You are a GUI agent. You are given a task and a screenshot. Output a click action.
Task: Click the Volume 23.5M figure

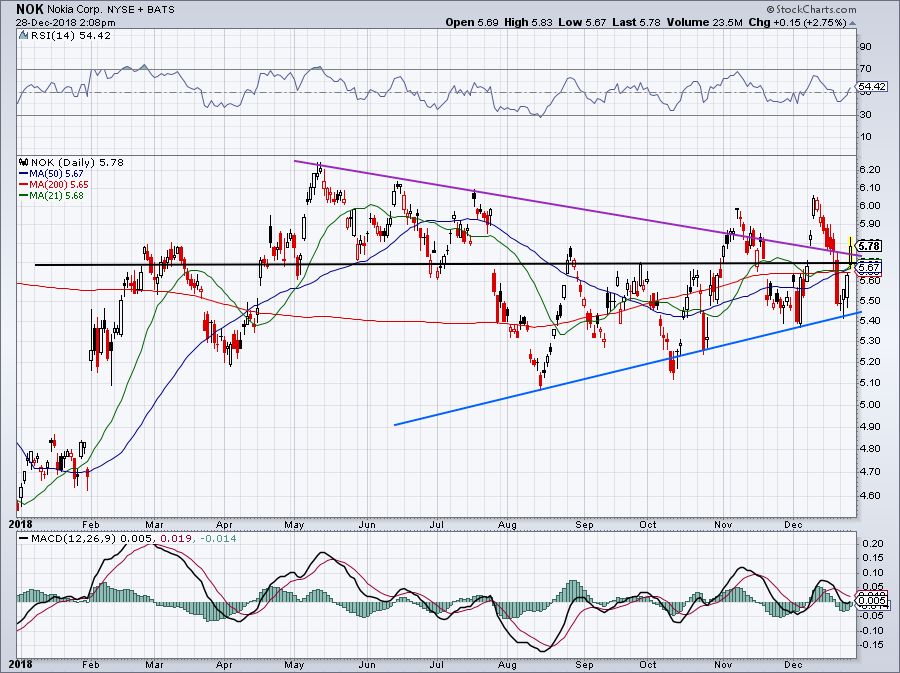(704, 22)
